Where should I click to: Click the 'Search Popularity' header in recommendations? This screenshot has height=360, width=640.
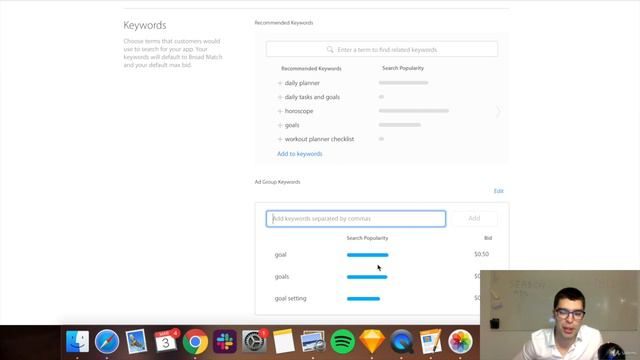pyautogui.click(x=403, y=68)
